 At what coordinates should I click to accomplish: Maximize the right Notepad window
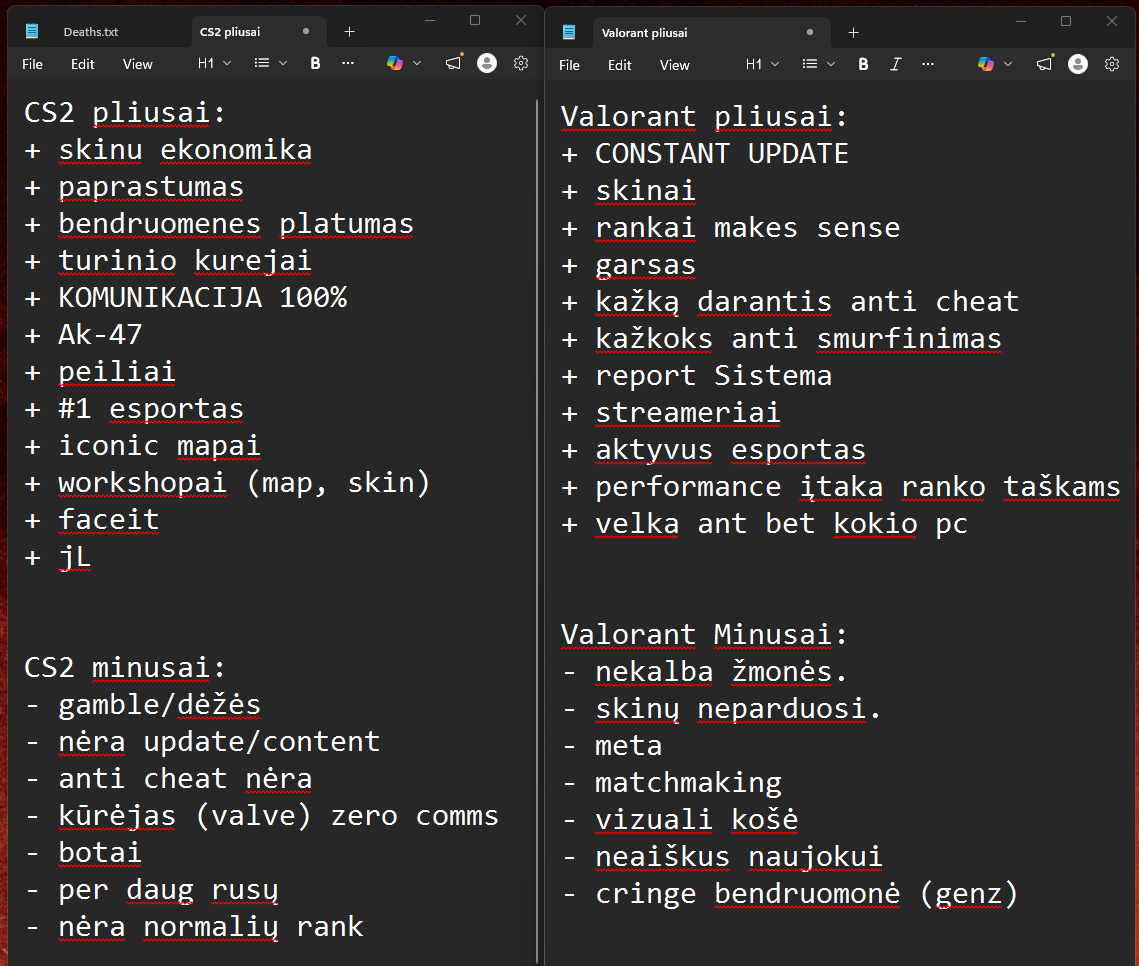tap(1066, 21)
